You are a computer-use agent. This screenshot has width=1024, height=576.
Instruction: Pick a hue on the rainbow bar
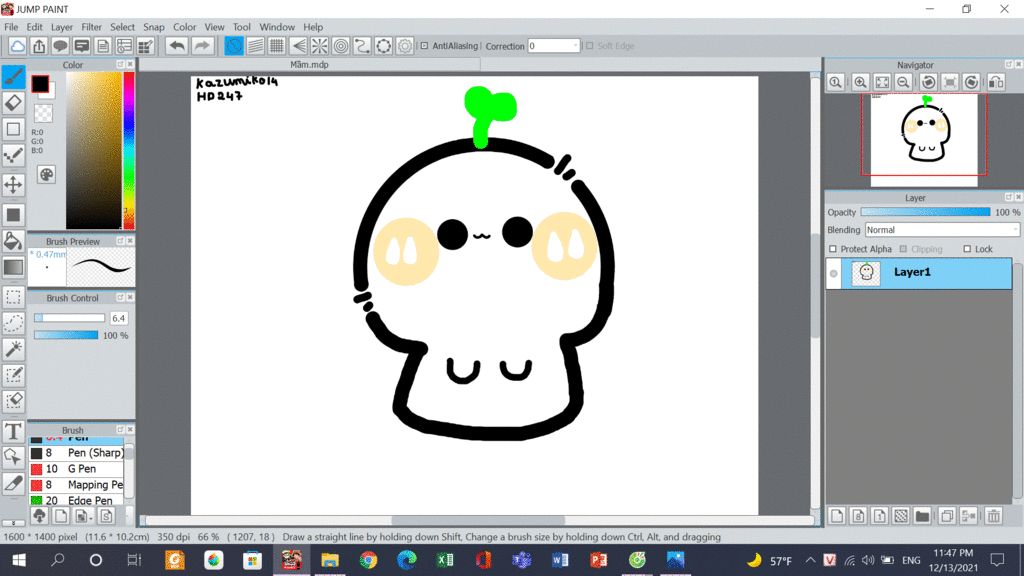129,150
